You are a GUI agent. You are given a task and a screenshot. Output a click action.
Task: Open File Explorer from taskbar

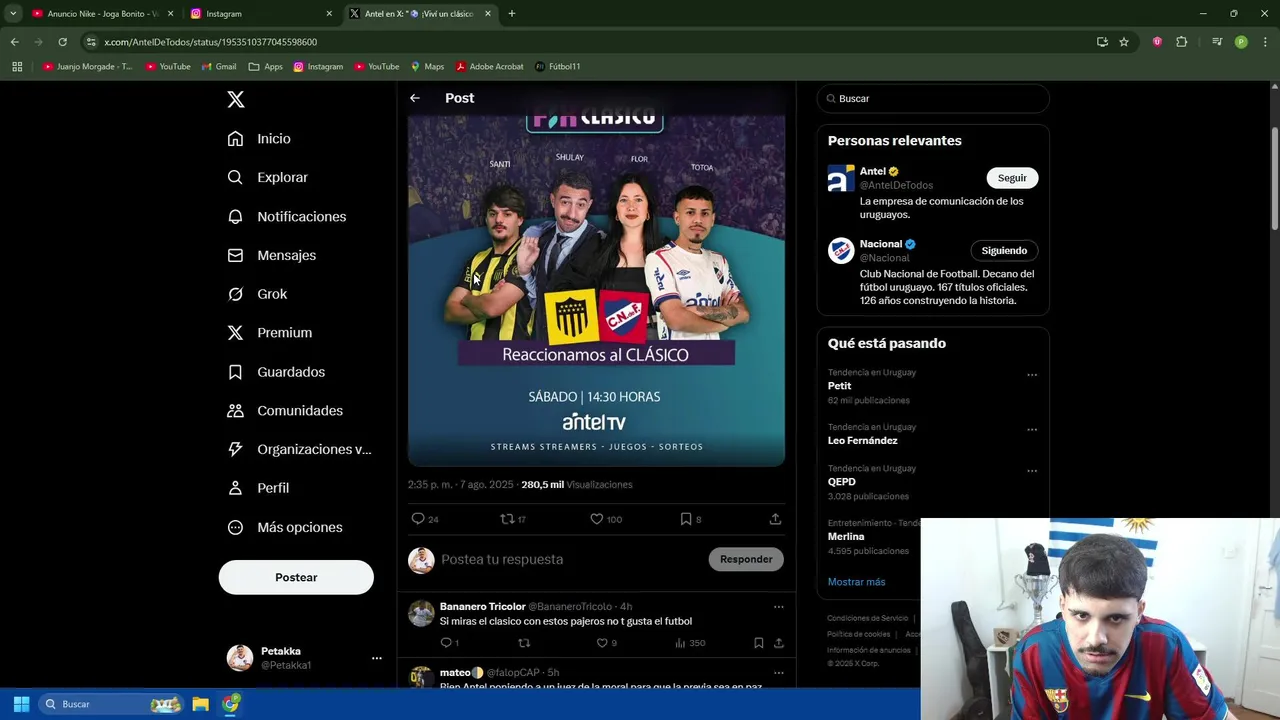[200, 704]
